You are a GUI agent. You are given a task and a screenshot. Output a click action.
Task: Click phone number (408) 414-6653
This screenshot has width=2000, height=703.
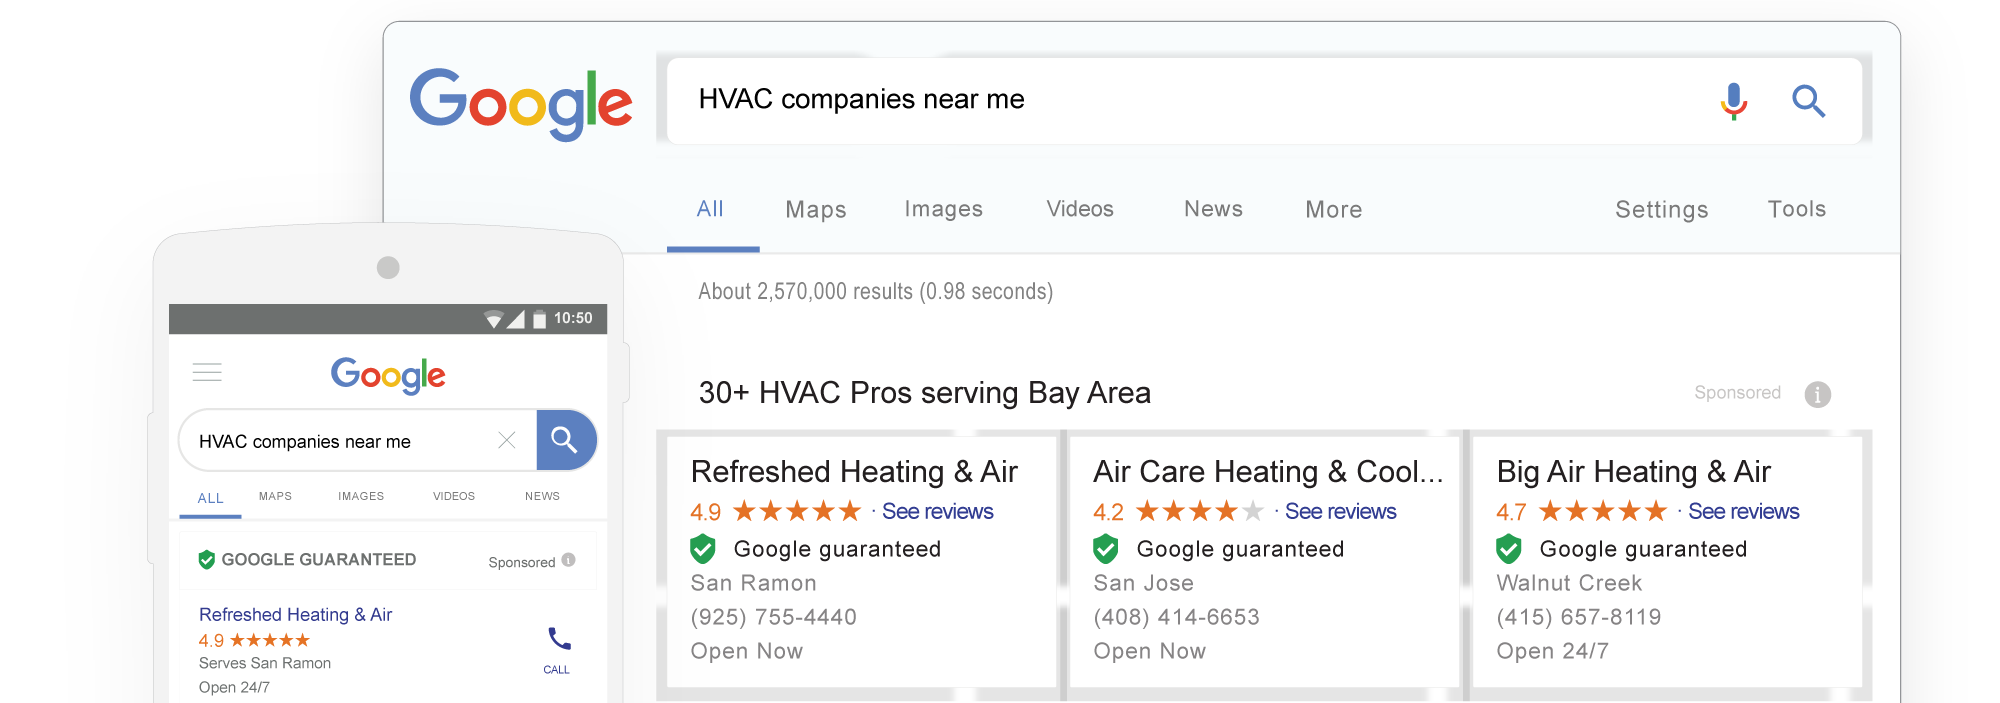pos(1176,617)
